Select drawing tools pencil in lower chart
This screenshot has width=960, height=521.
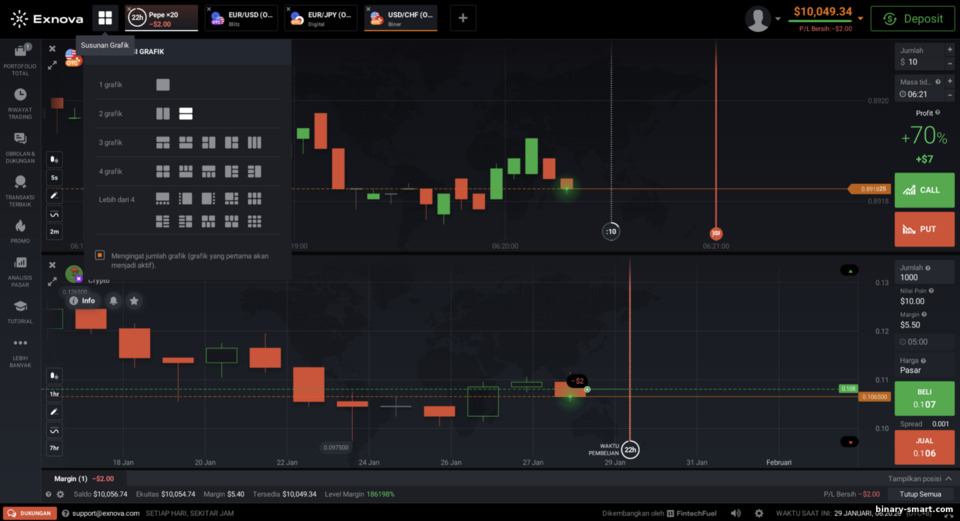coord(54,412)
